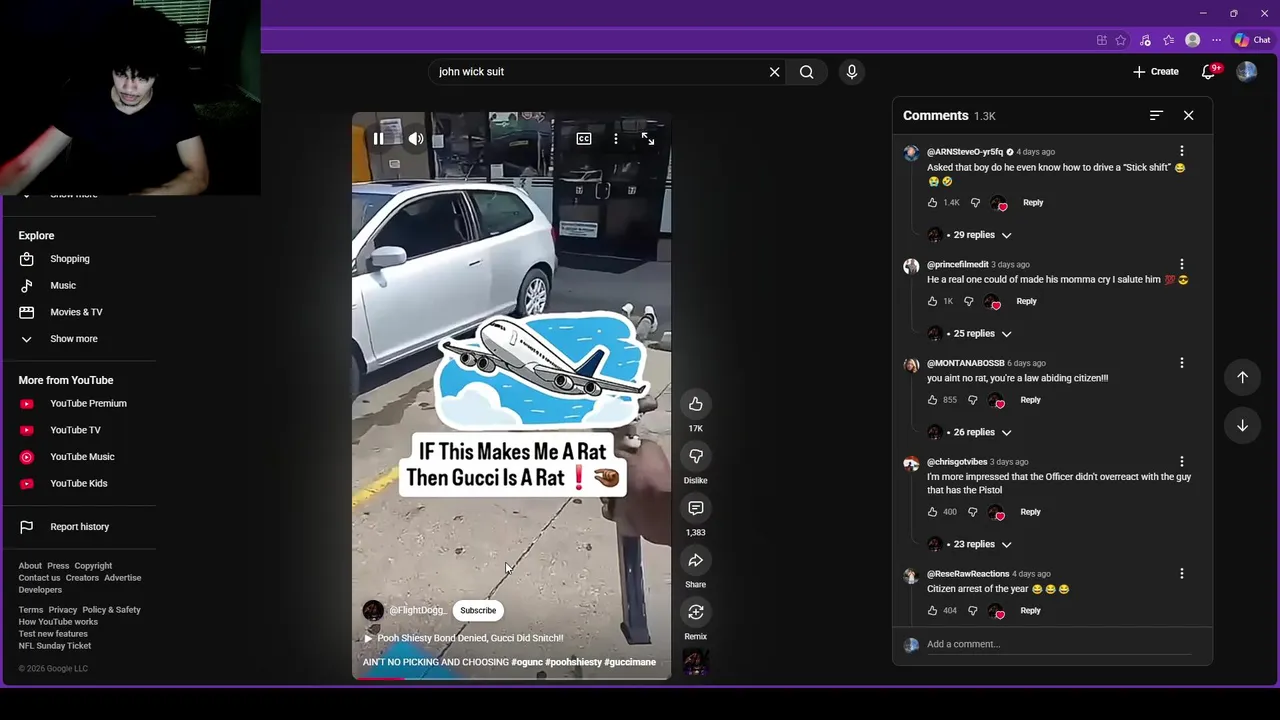Like the @chrisgotvibes comment
Image resolution: width=1280 pixels, height=720 pixels.
933,512
